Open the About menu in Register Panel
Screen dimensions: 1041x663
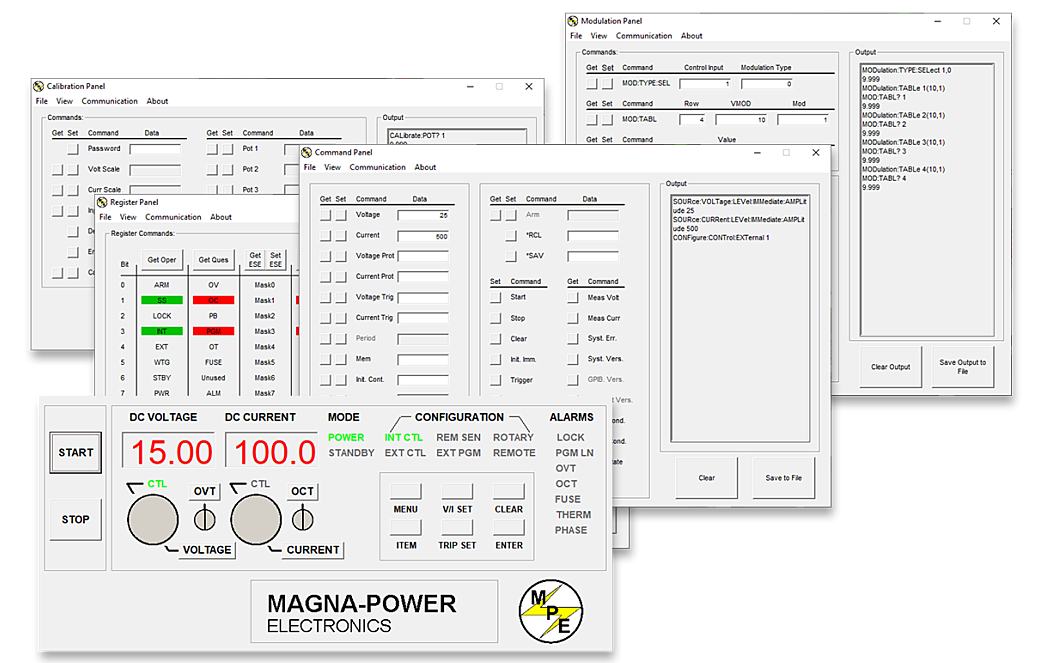(221, 217)
